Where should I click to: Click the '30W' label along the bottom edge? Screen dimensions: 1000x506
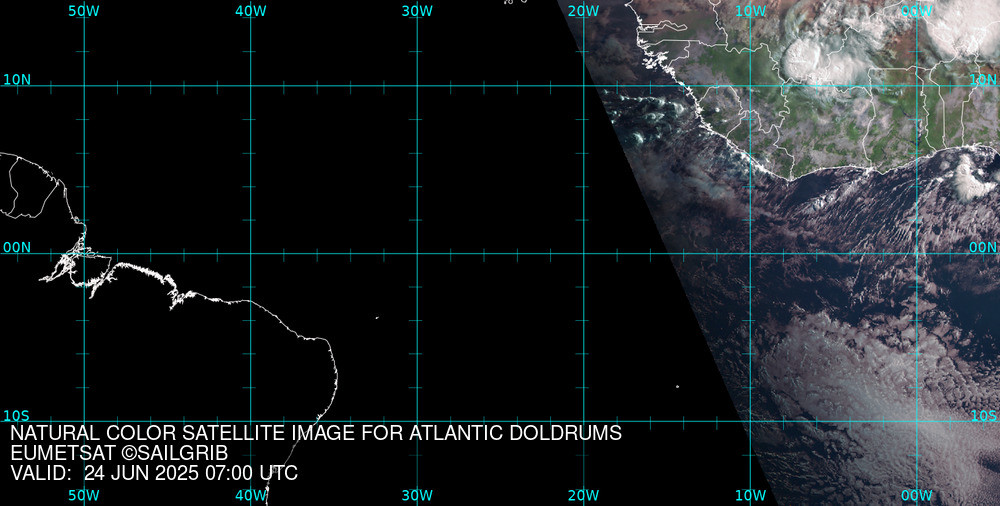click(x=417, y=495)
